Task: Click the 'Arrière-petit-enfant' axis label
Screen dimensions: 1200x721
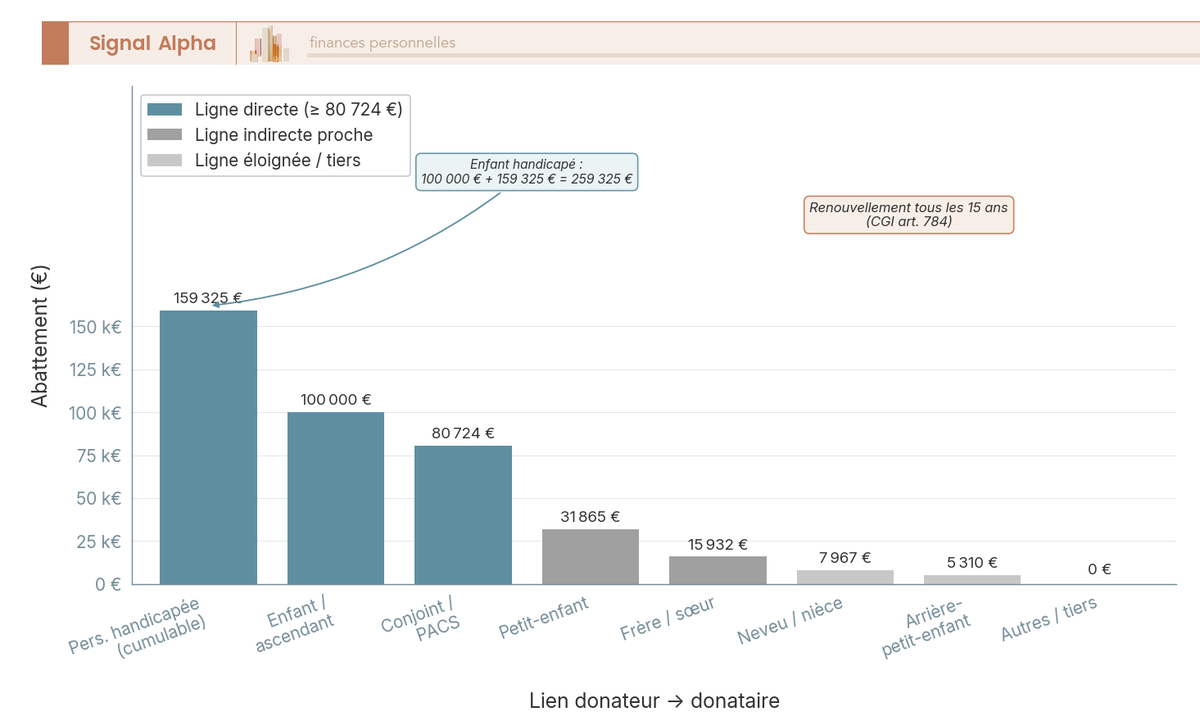Action: (x=925, y=629)
